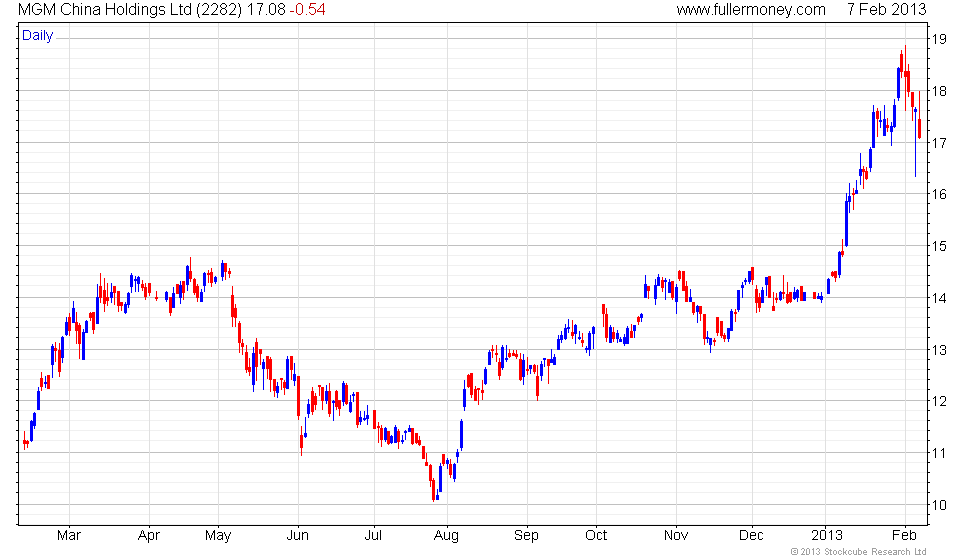Click the red price change -0.54
Viewport: 980px width, 560px height.
pyautogui.click(x=308, y=9)
